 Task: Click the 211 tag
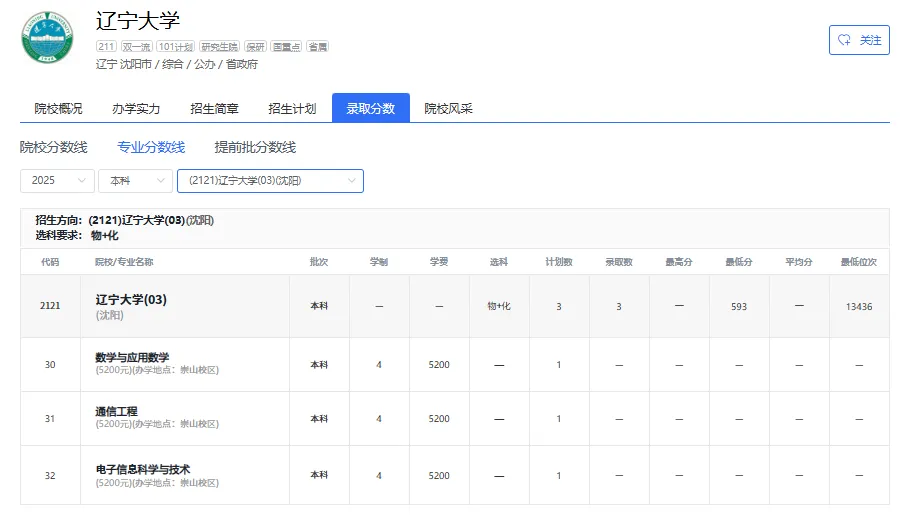[x=106, y=47]
